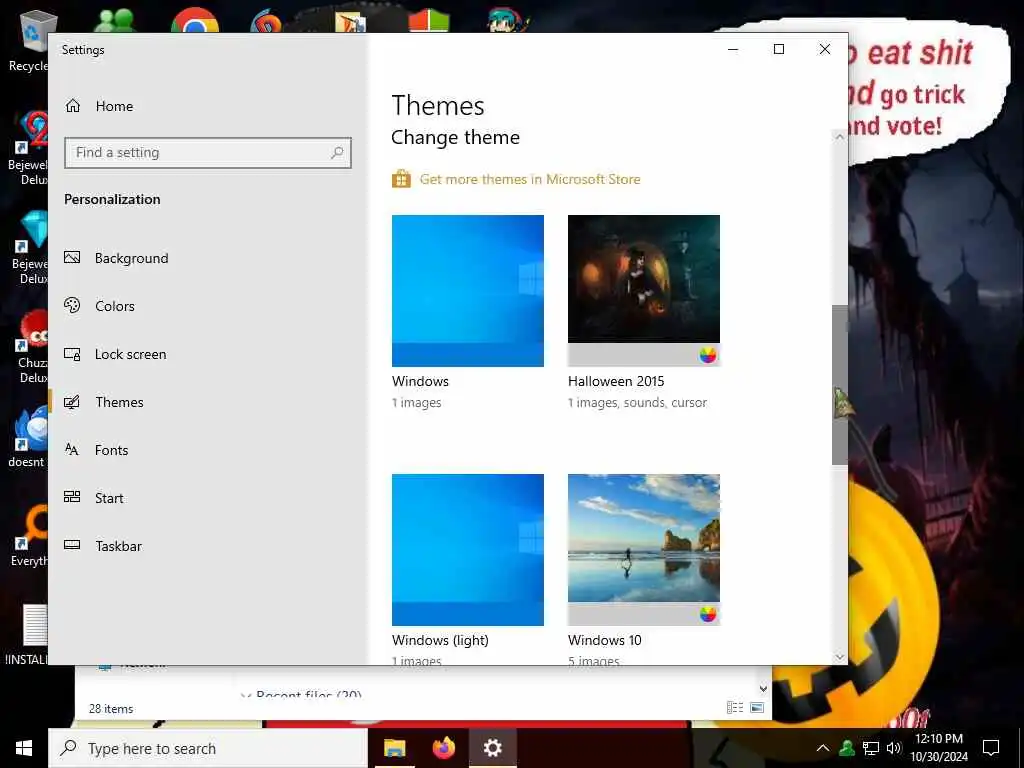Click the green user tray icon

(847, 748)
